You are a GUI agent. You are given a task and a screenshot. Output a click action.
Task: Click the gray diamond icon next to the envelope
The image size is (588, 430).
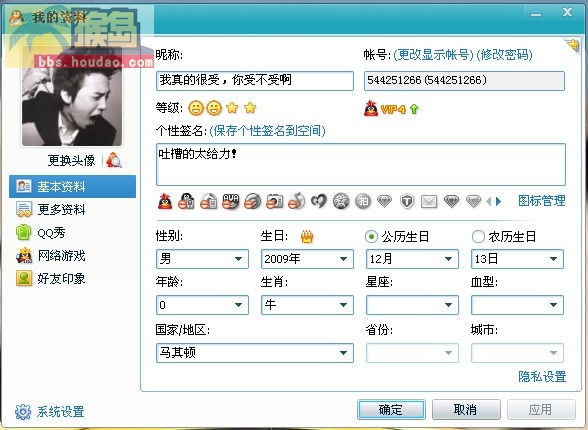click(451, 202)
